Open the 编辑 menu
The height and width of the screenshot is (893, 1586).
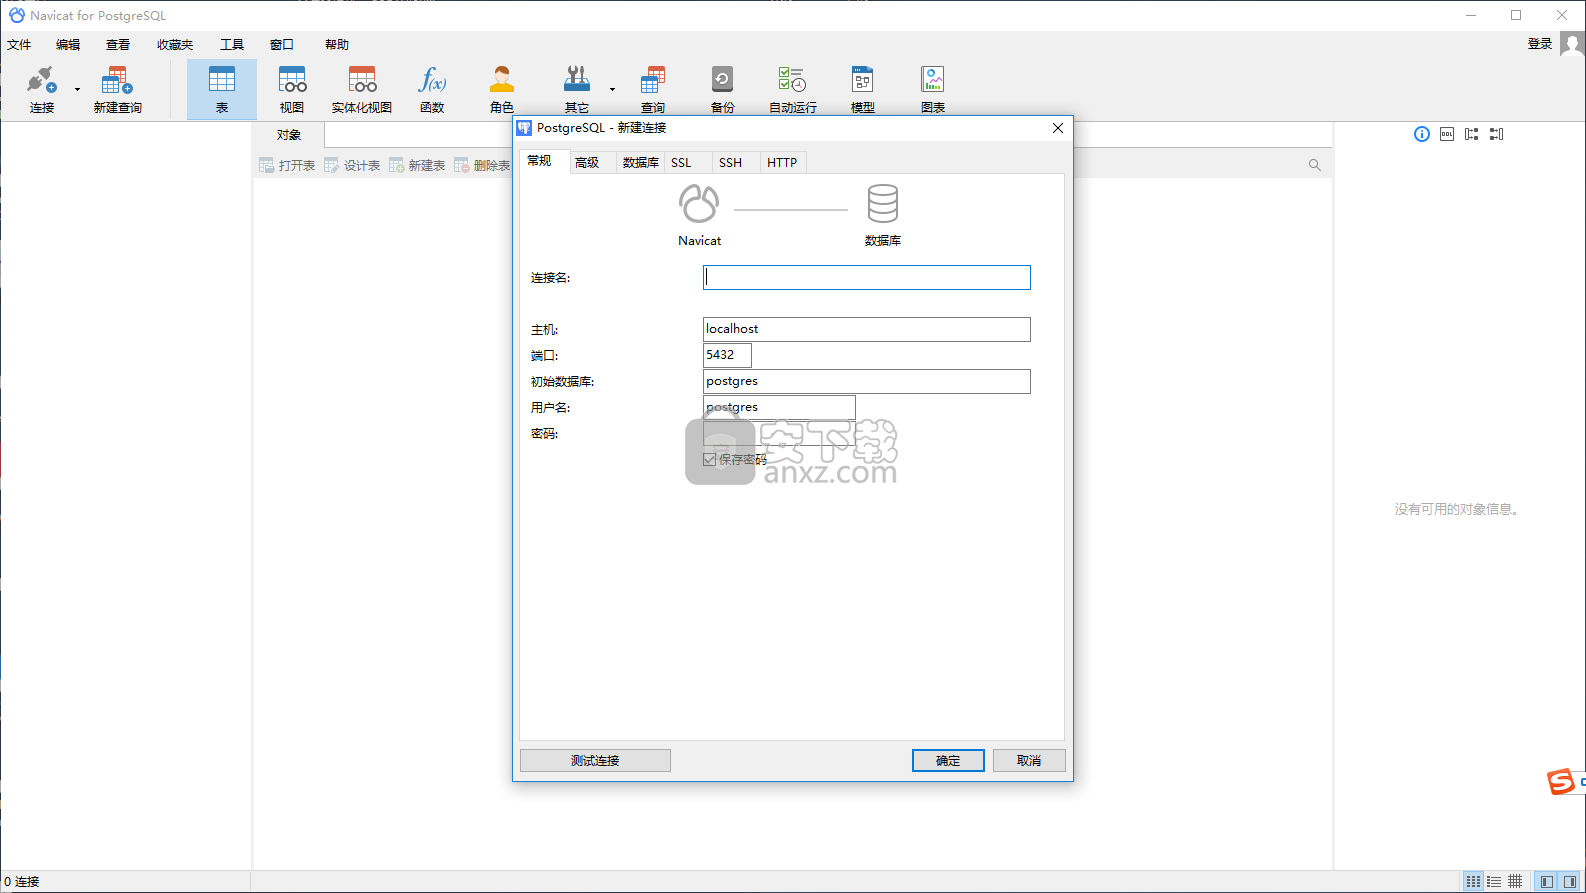(68, 45)
